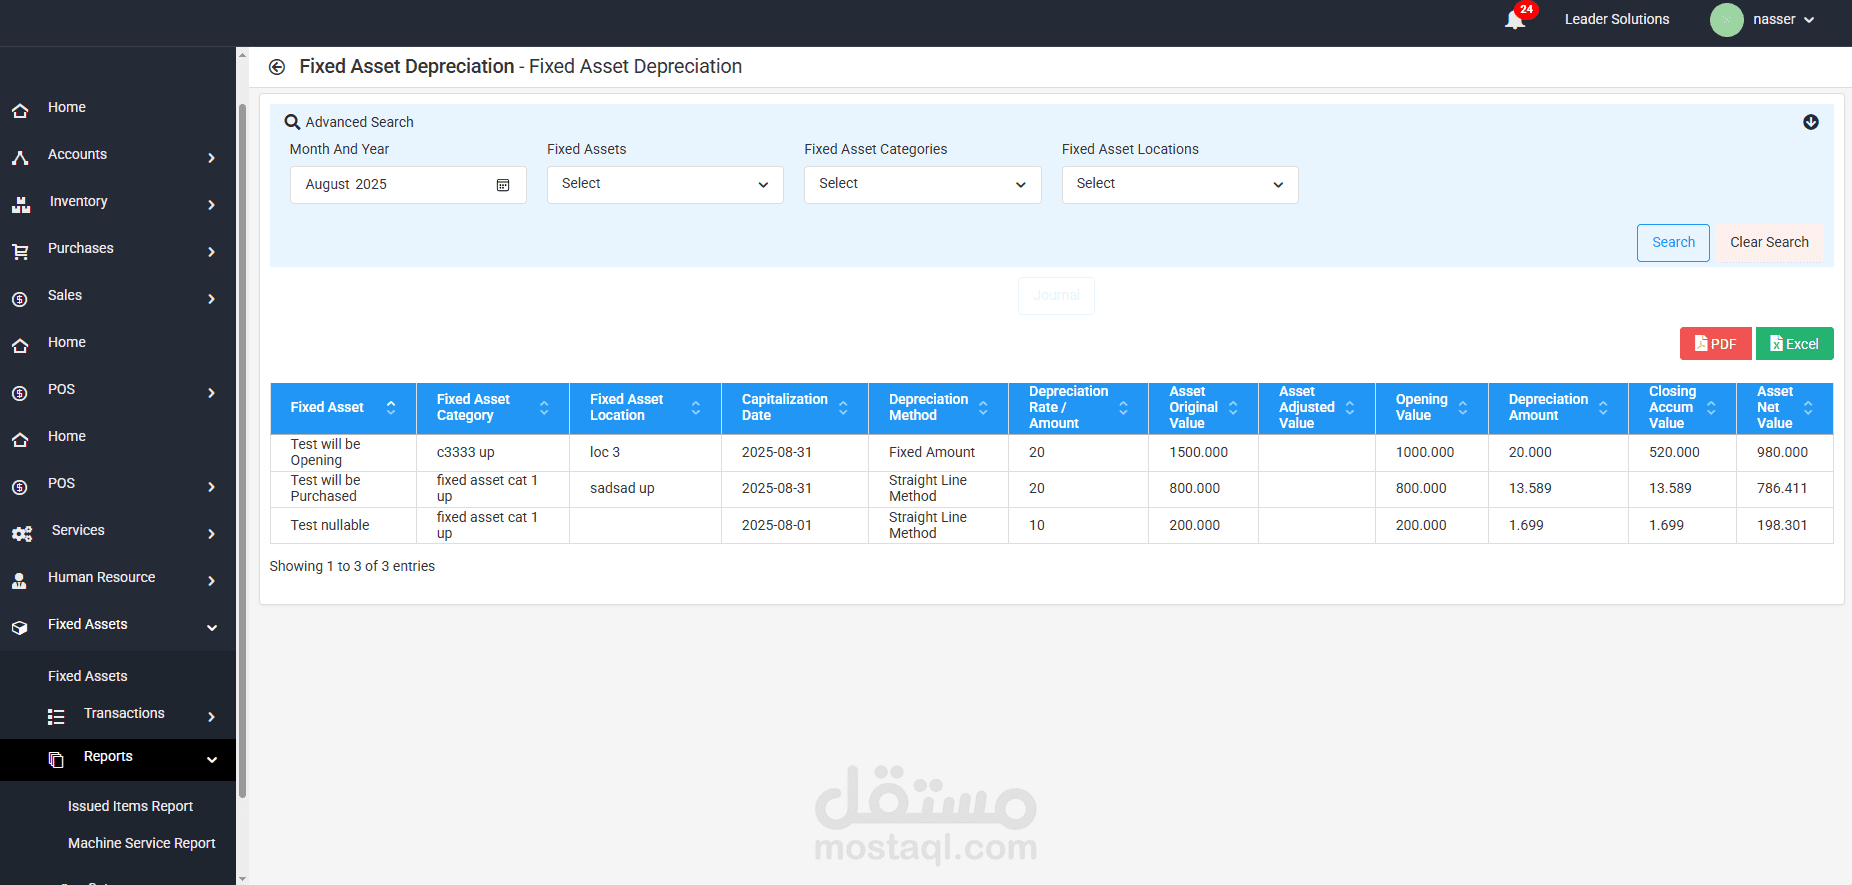Export the table to Excel
The width and height of the screenshot is (1852, 885).
tap(1794, 344)
